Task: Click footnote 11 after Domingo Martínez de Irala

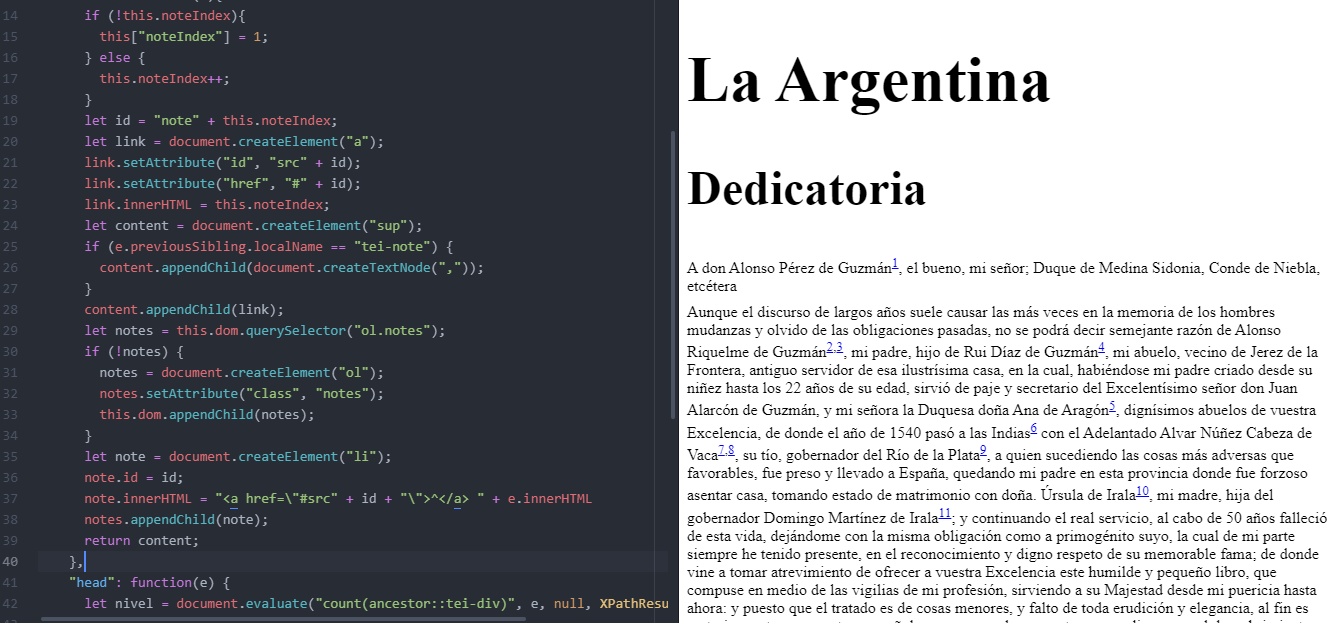Action: pyautogui.click(x=944, y=514)
